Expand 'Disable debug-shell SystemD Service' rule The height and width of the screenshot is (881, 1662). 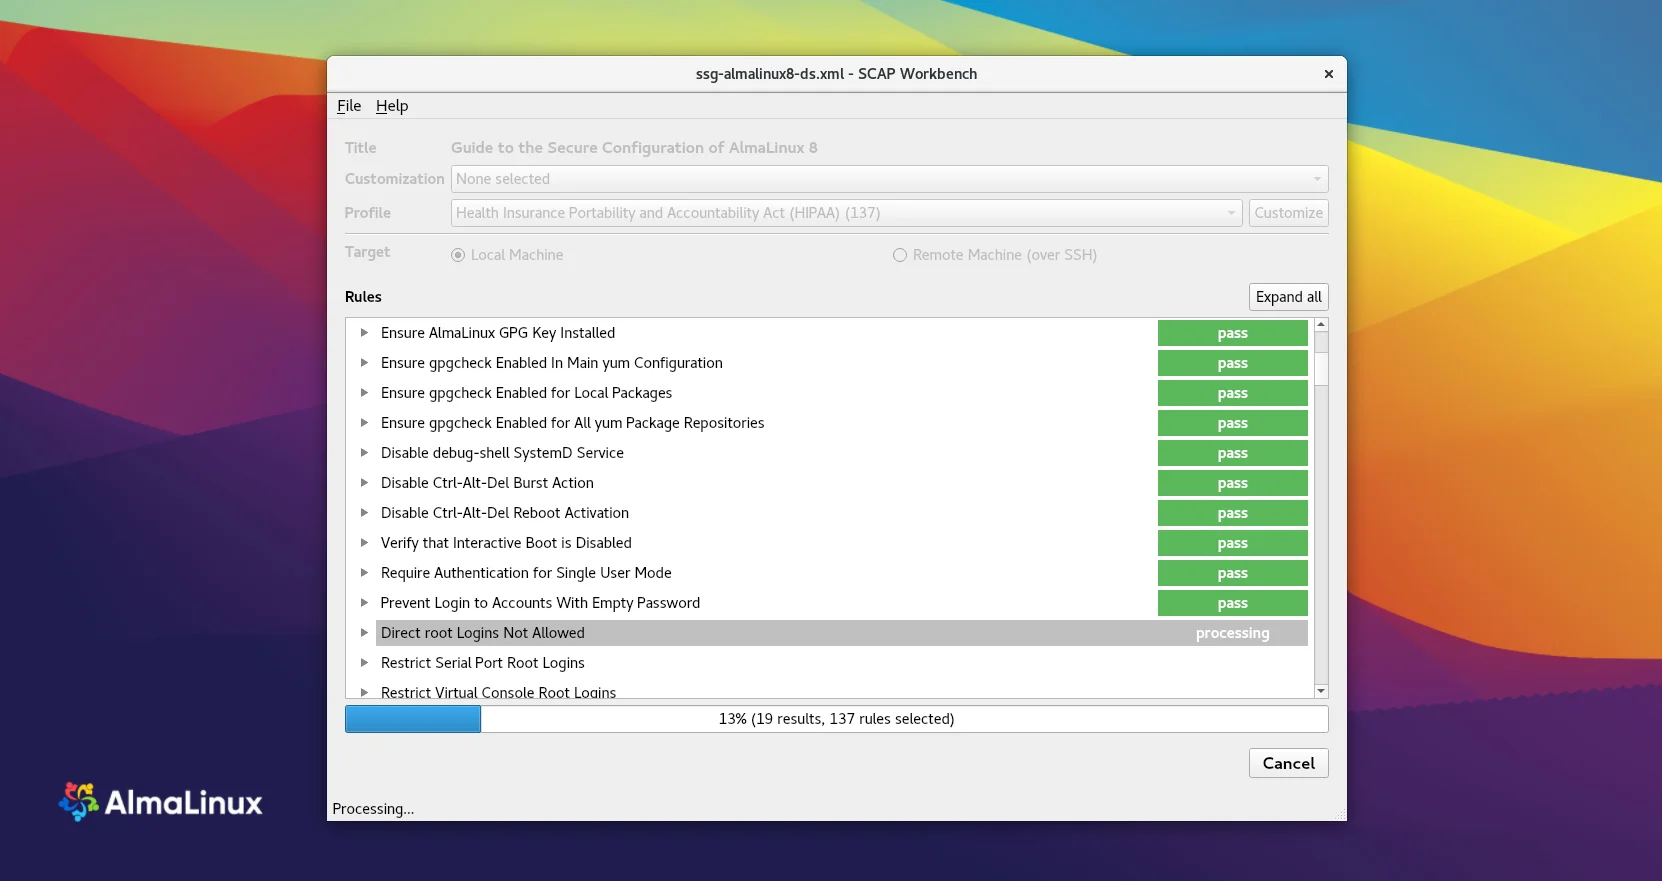pos(364,453)
